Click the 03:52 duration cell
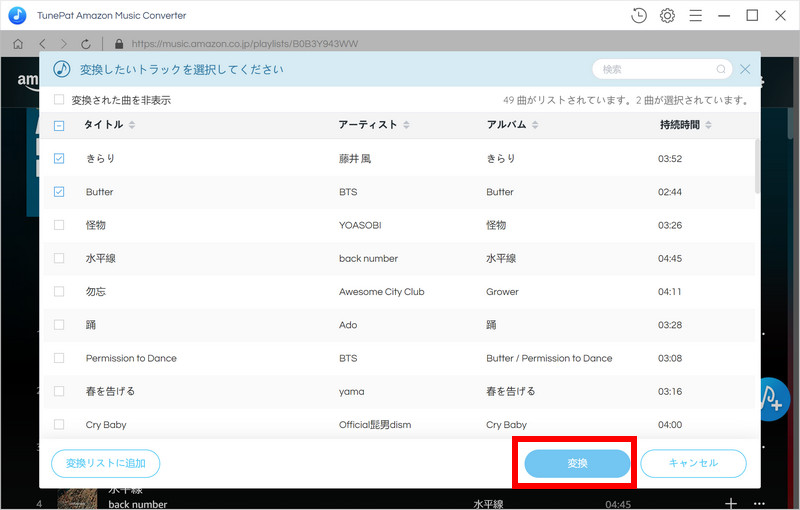Screen dimensions: 800x510 tap(670, 159)
